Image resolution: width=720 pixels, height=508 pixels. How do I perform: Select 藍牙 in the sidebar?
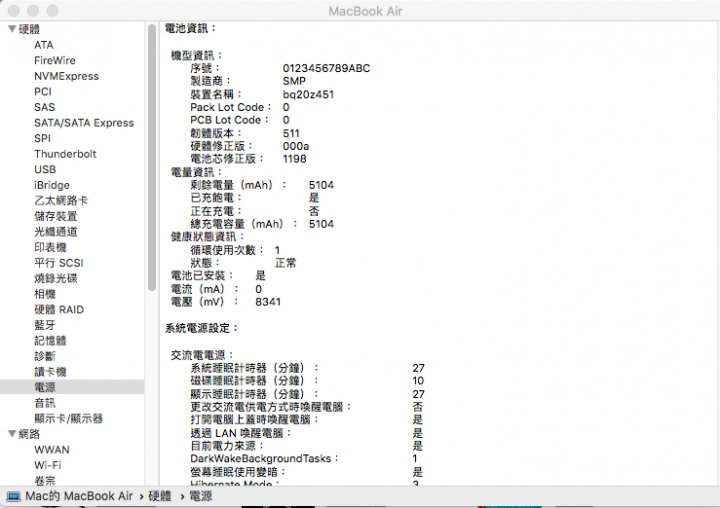tap(45, 325)
